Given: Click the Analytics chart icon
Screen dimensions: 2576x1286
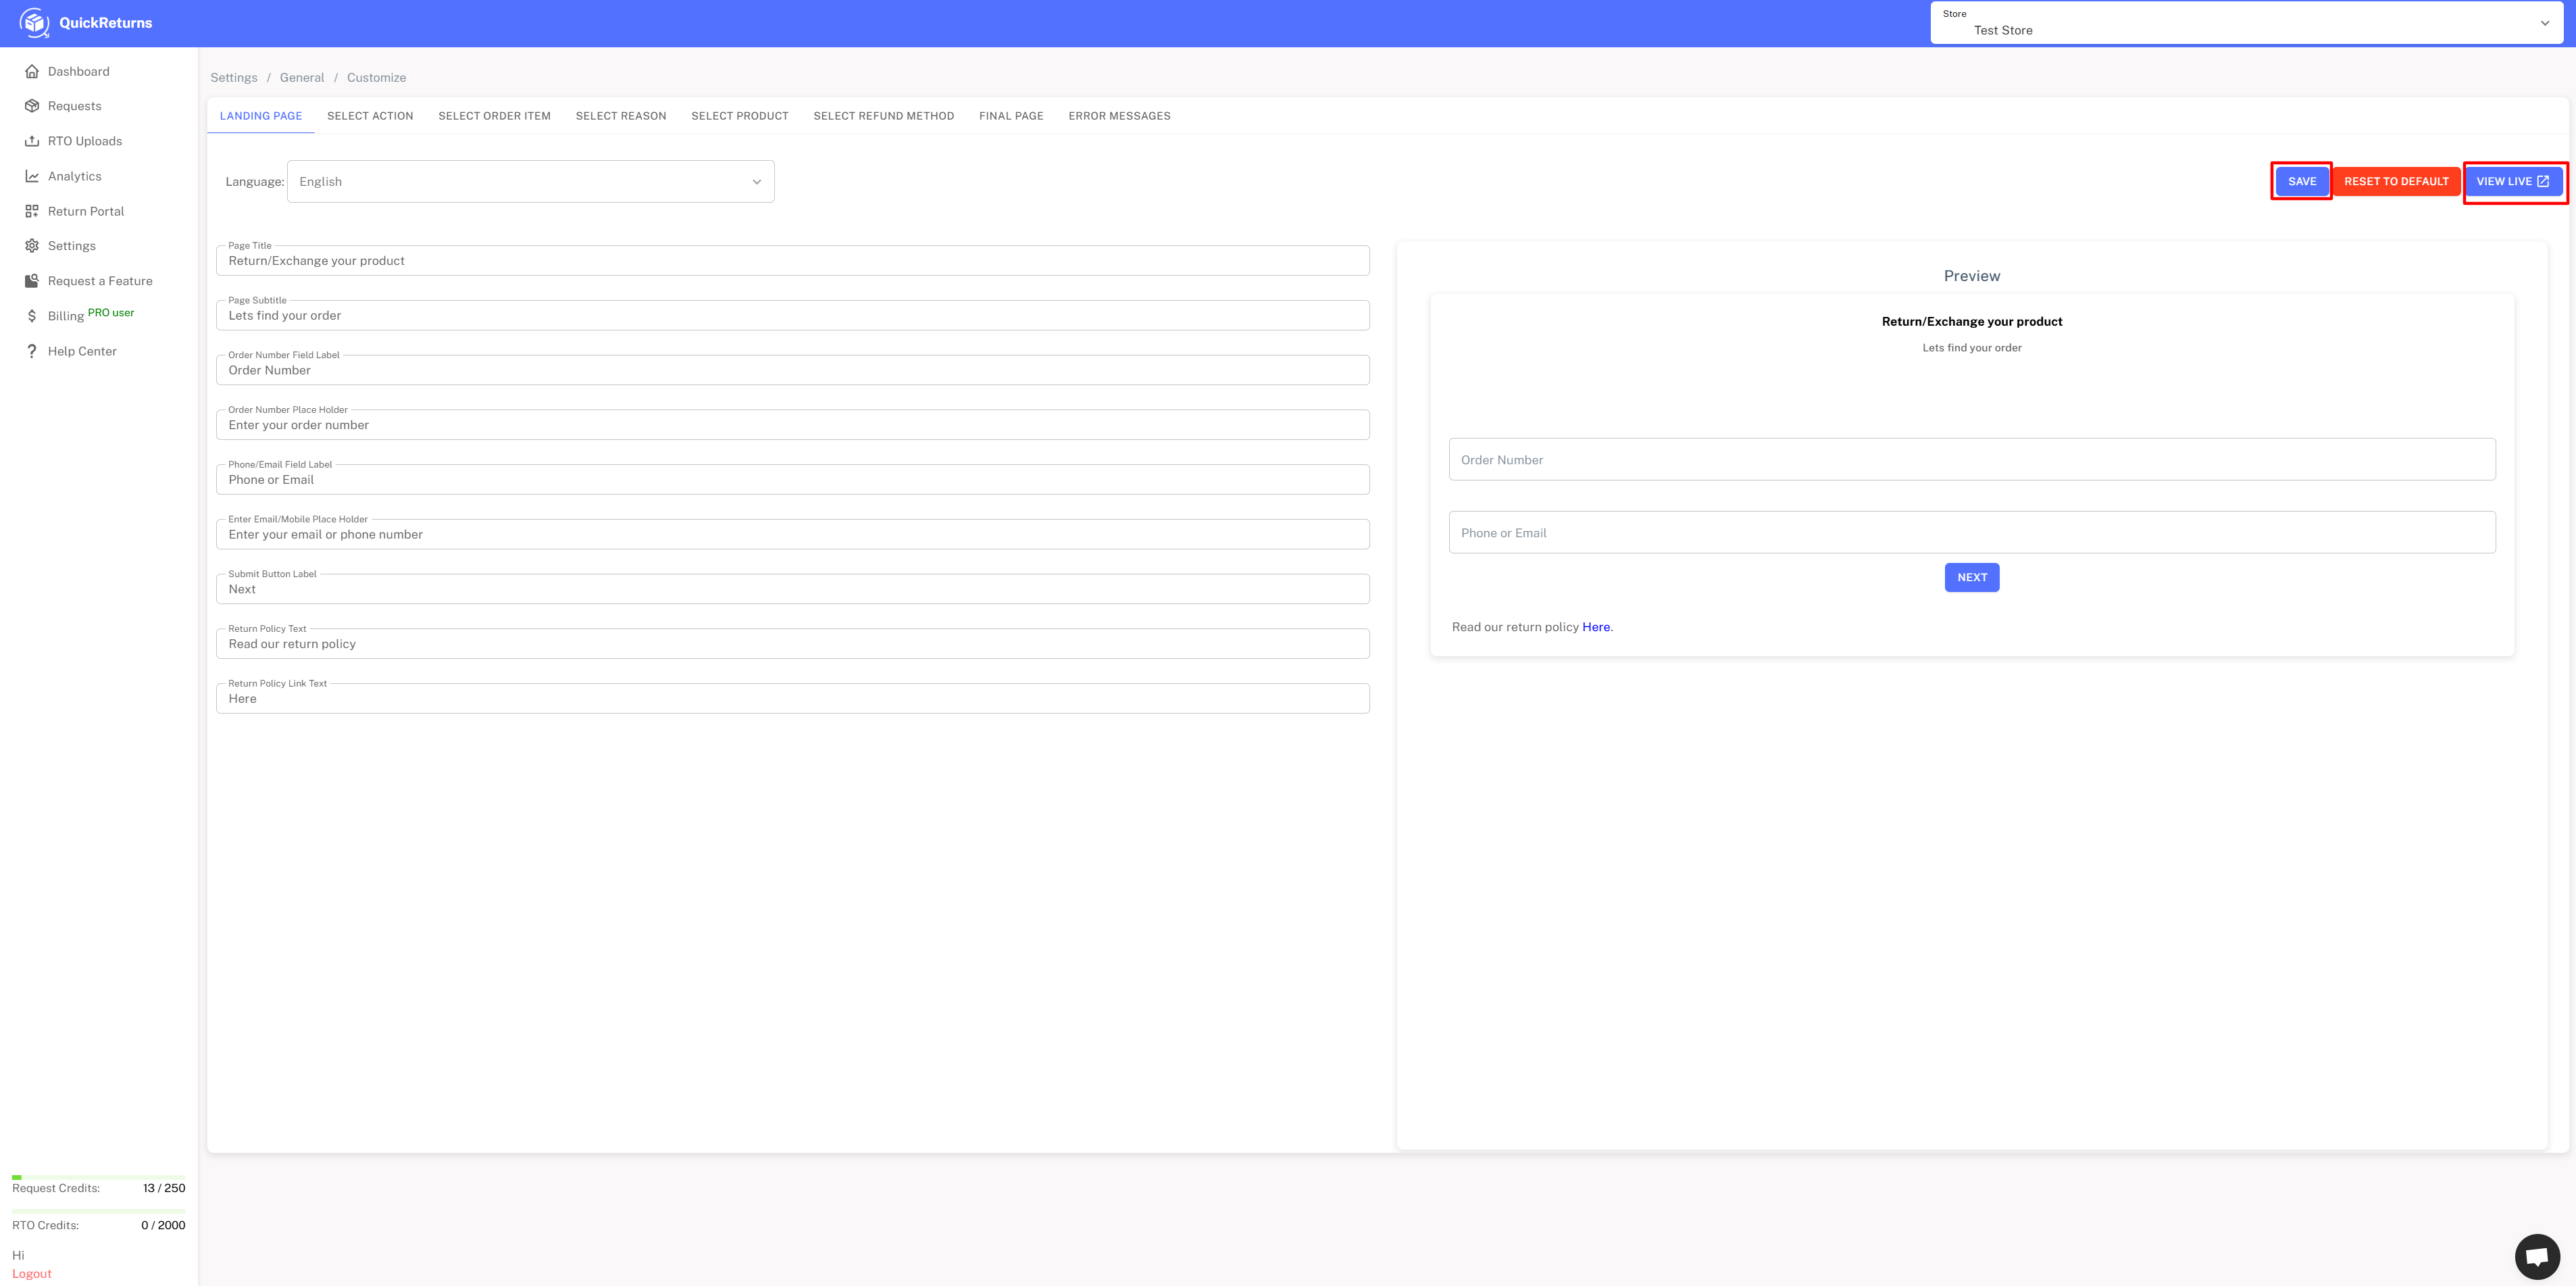Looking at the screenshot, I should click(x=32, y=176).
